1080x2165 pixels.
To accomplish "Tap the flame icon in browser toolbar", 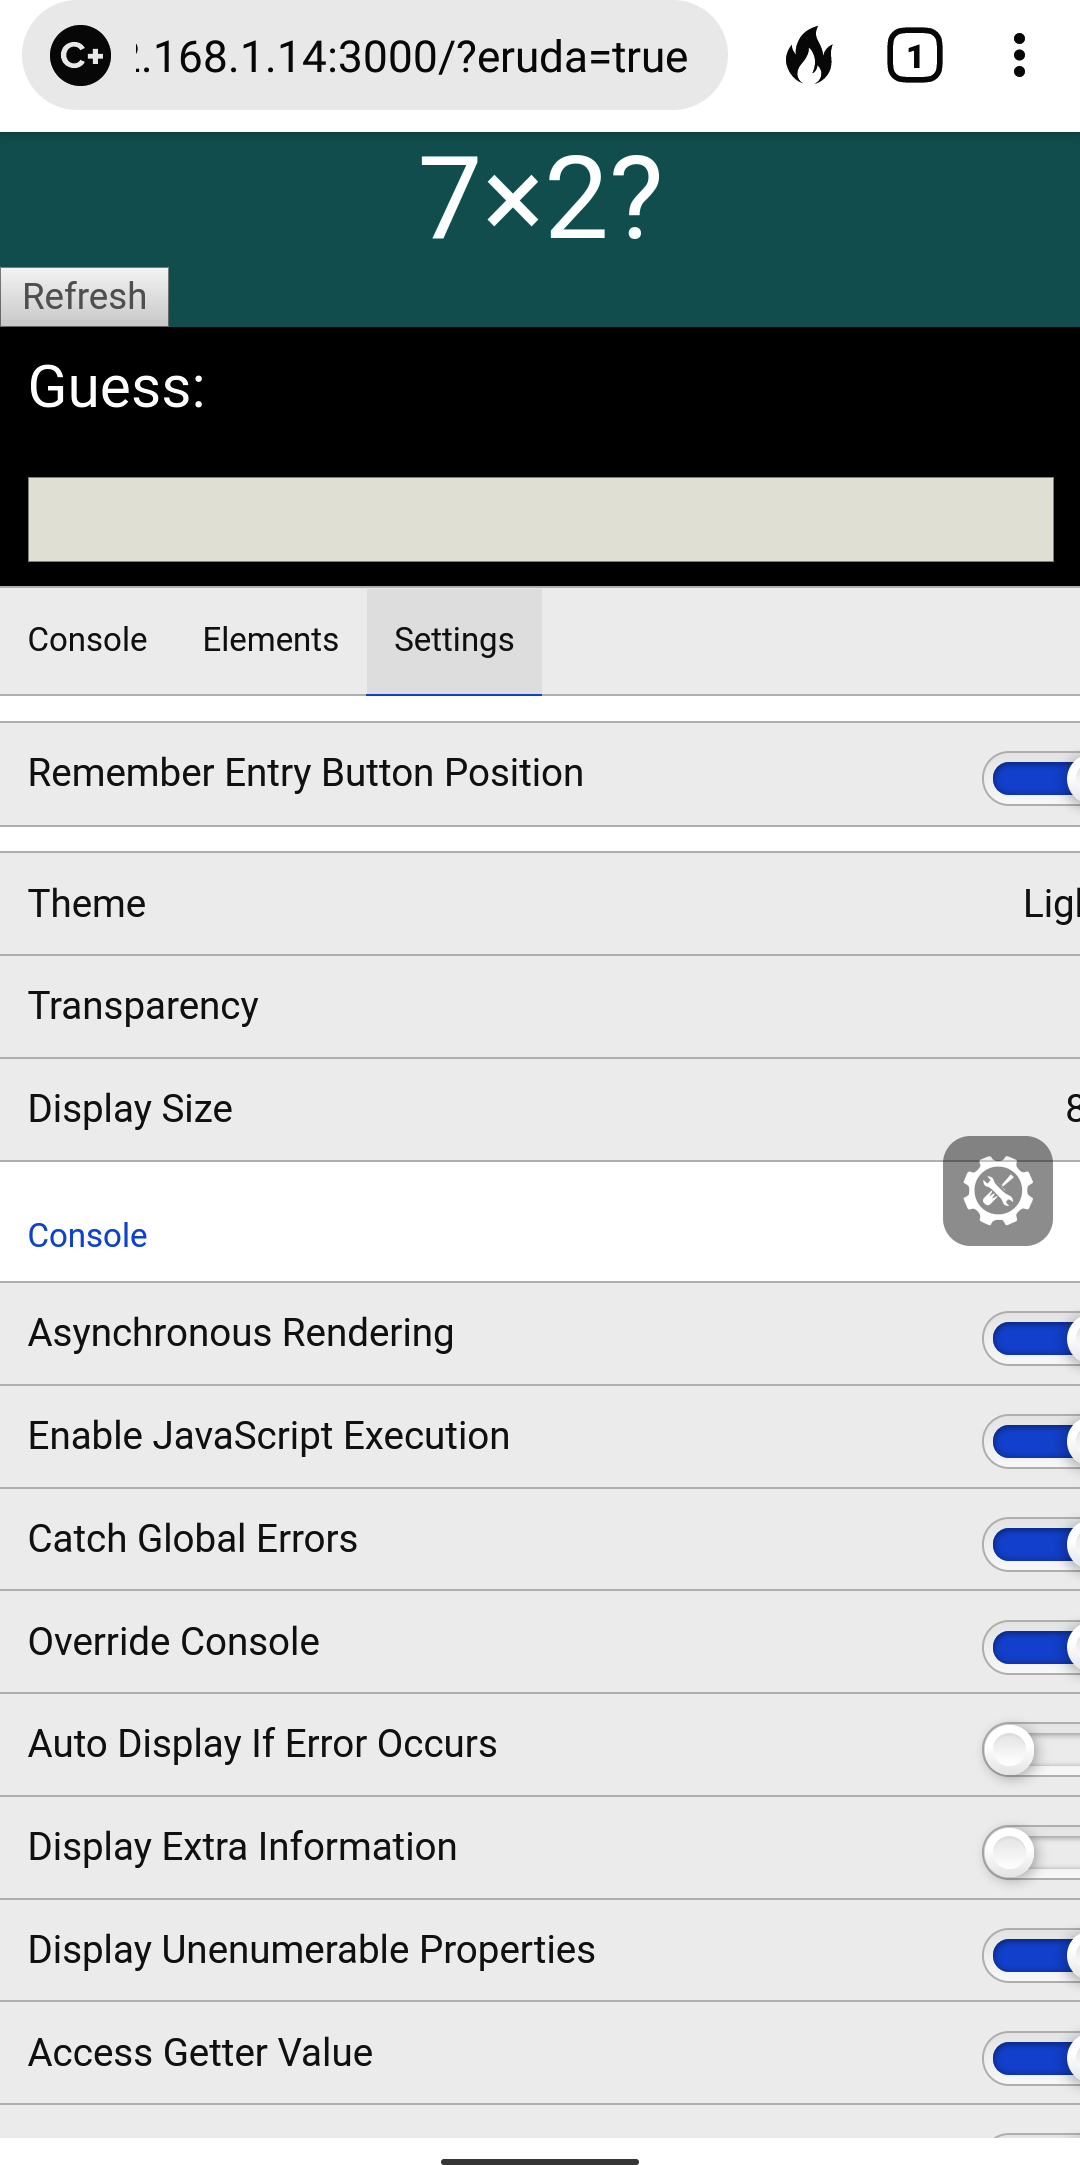I will tap(809, 56).
